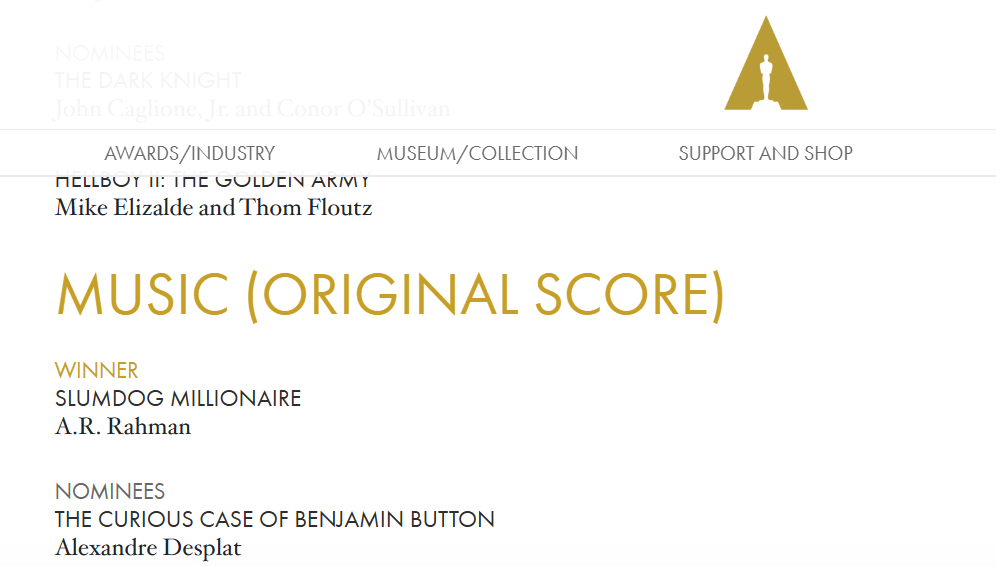The image size is (996, 566).
Task: Select the faded THE DARK KNIGHT title
Action: (148, 80)
